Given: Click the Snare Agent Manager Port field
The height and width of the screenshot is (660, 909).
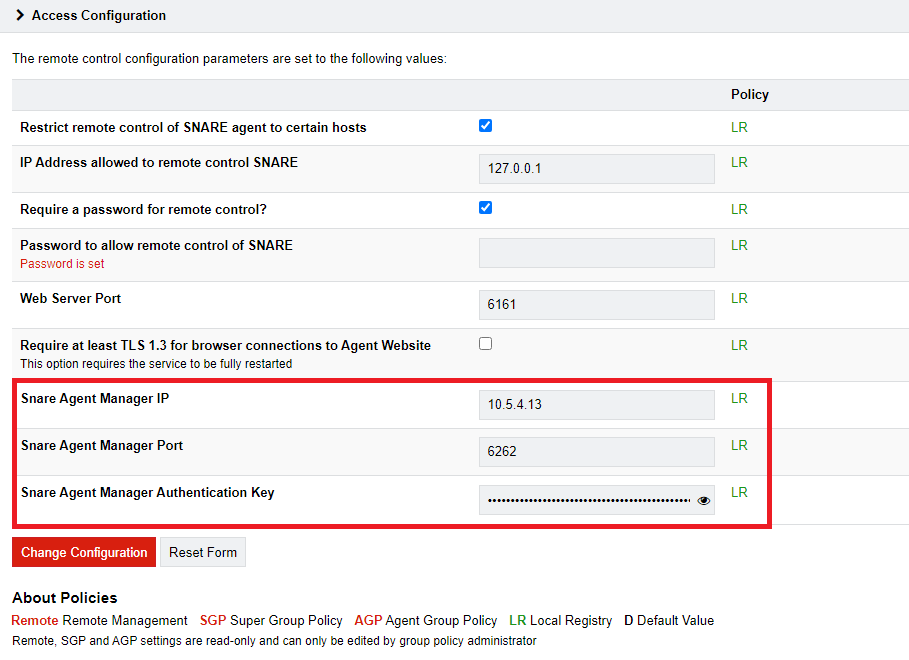Looking at the screenshot, I should tap(597, 452).
